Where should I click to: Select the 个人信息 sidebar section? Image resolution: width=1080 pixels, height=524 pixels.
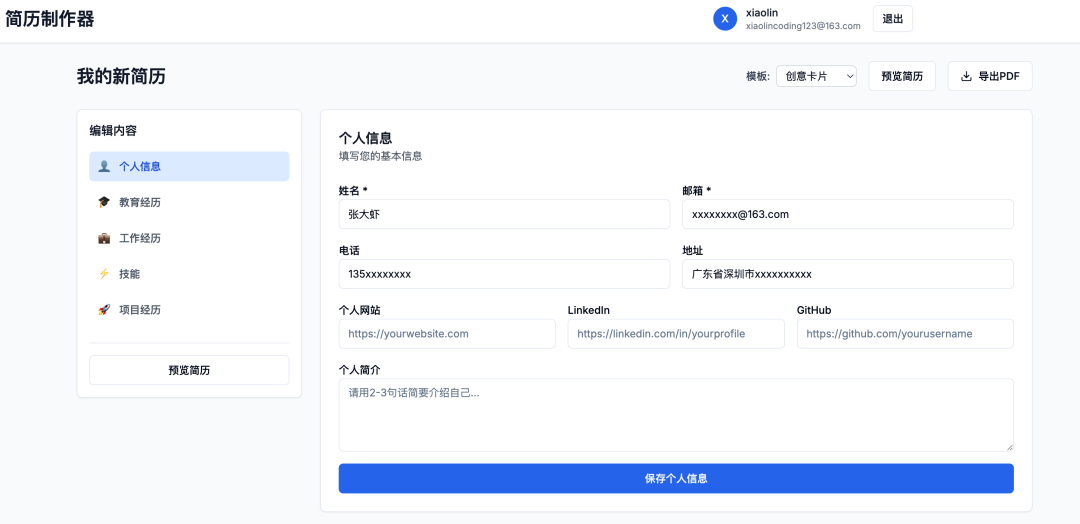[x=189, y=166]
